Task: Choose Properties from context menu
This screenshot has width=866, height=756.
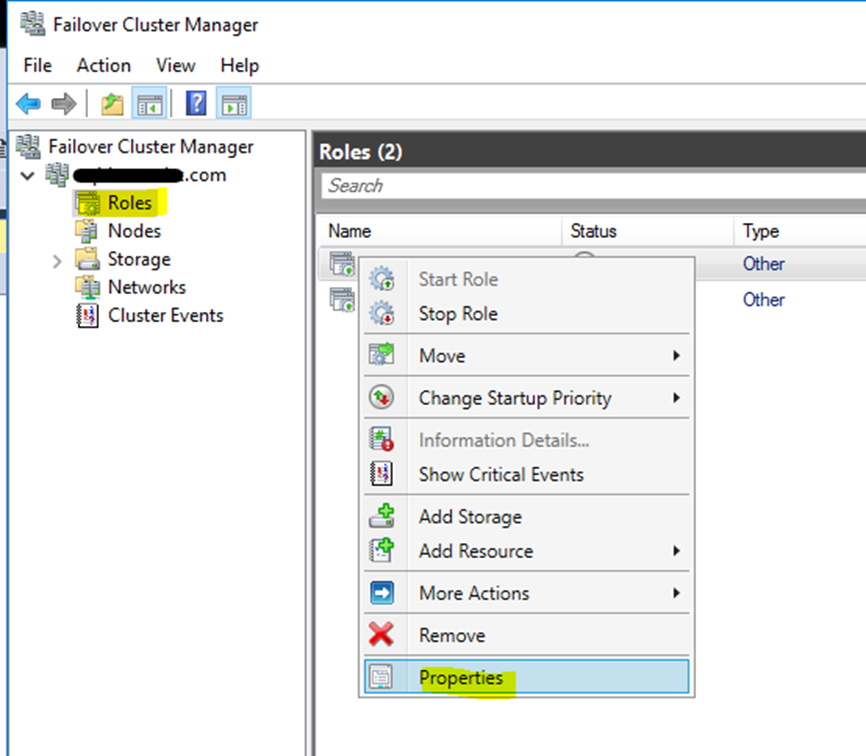Action: (526, 677)
